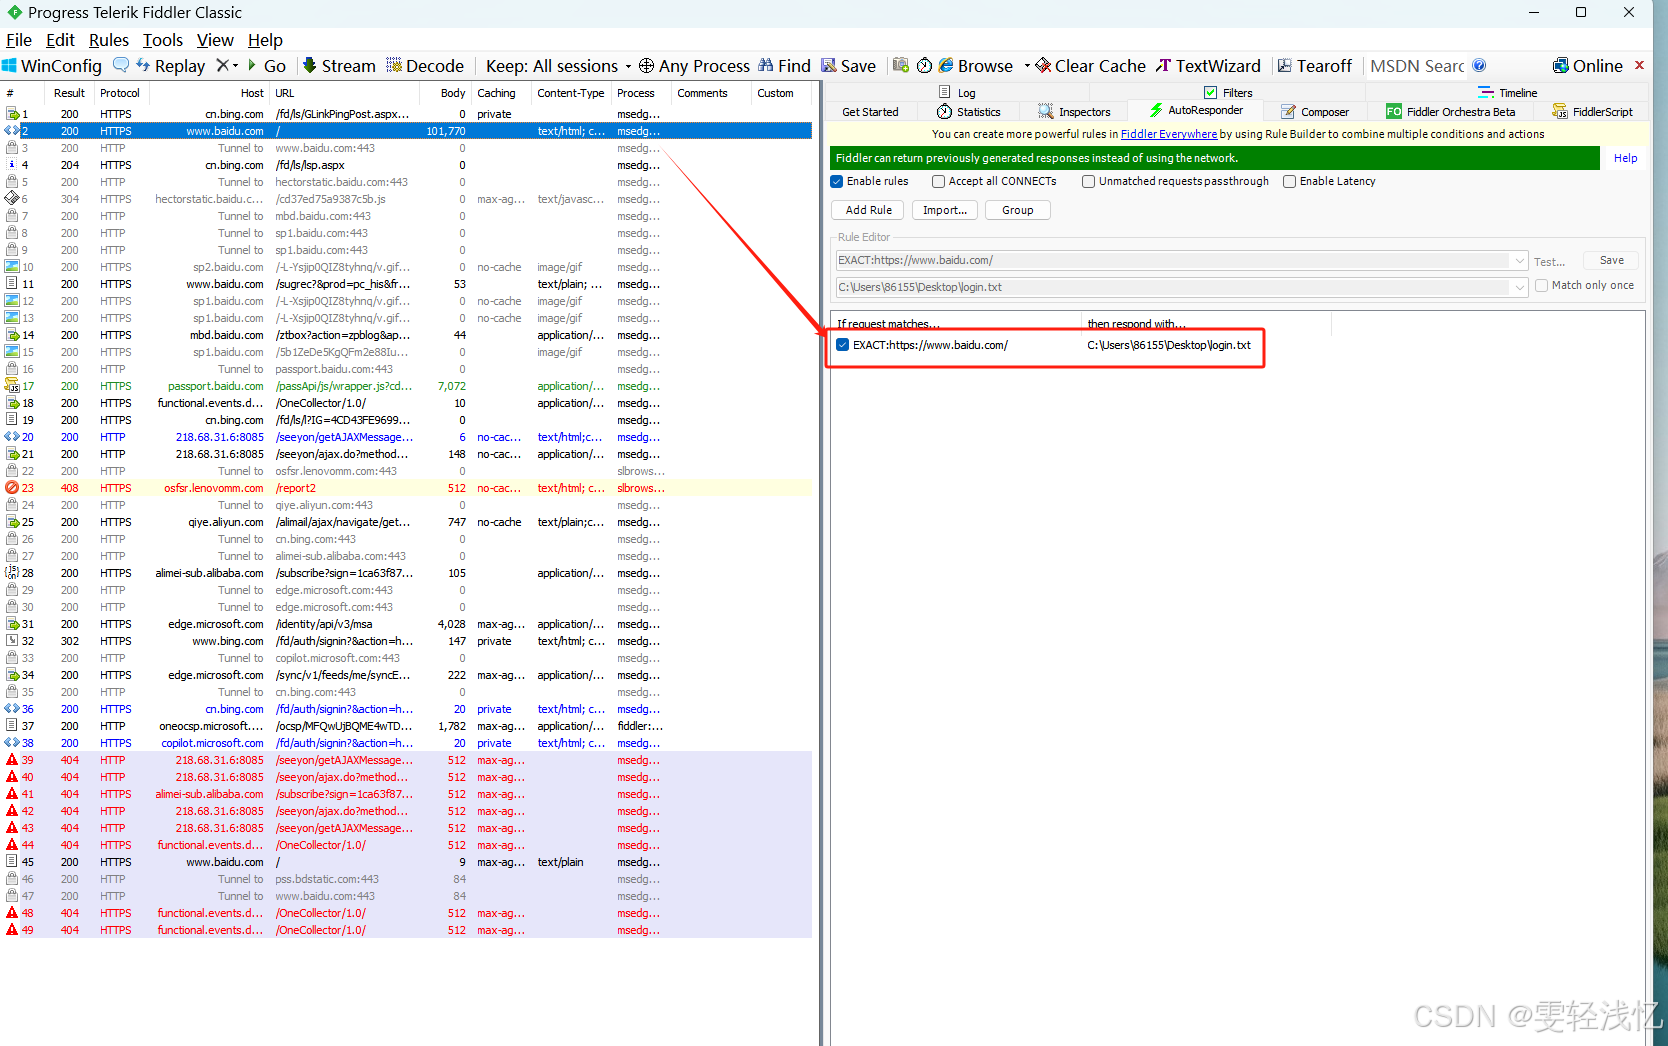Save sessions using toolbar Save

(848, 66)
